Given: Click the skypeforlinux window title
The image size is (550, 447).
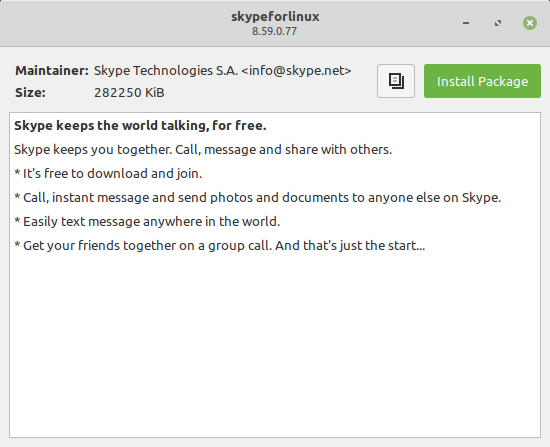Looking at the screenshot, I should coord(275,16).
